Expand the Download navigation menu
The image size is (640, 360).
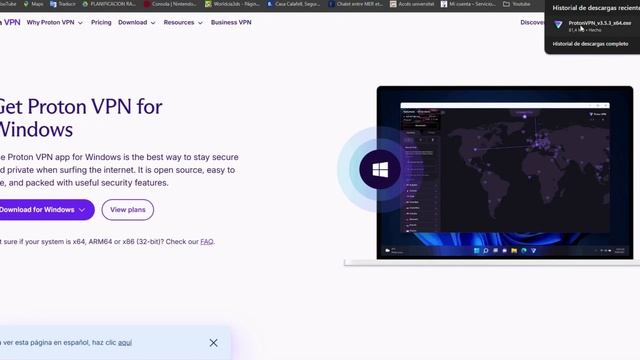[x=137, y=22]
